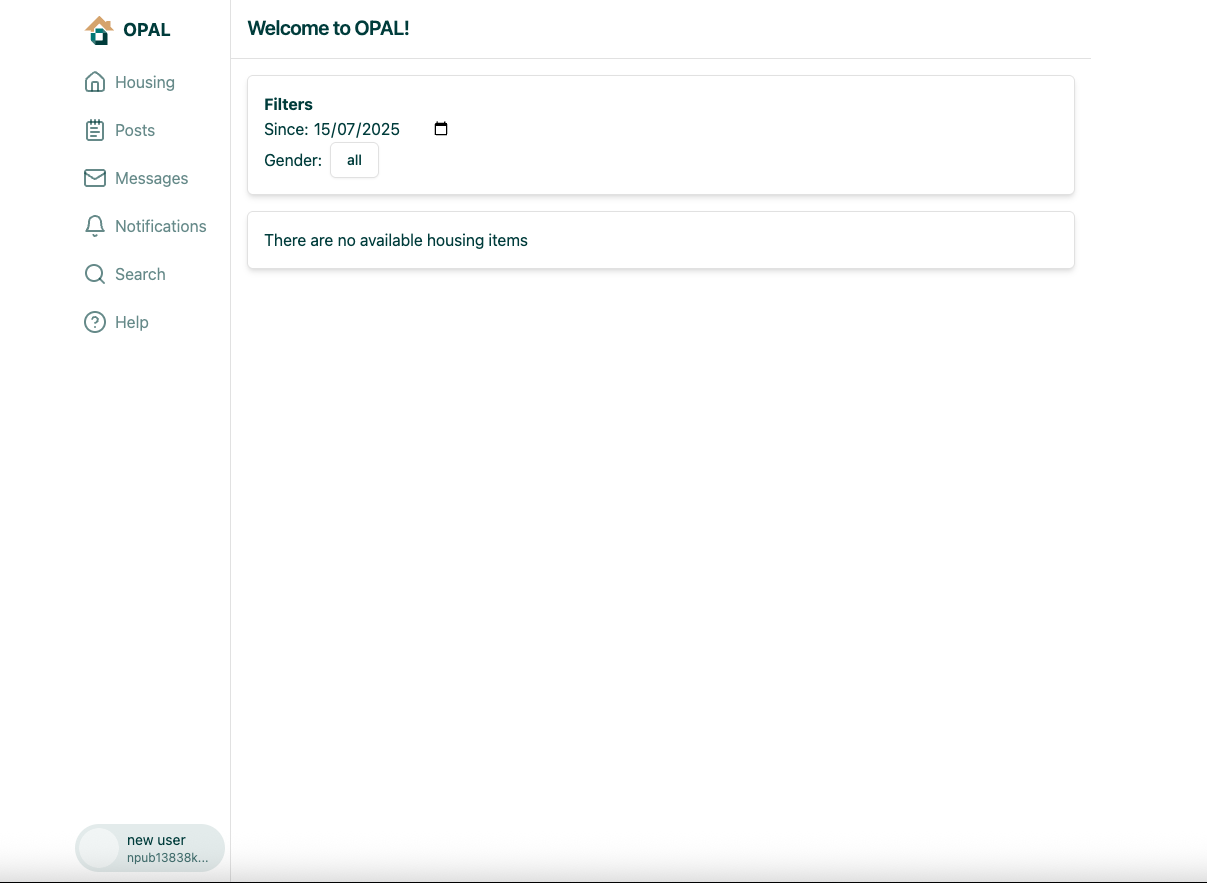This screenshot has height=883, width=1207.
Task: Open the calendar date picker icon
Action: 441,129
